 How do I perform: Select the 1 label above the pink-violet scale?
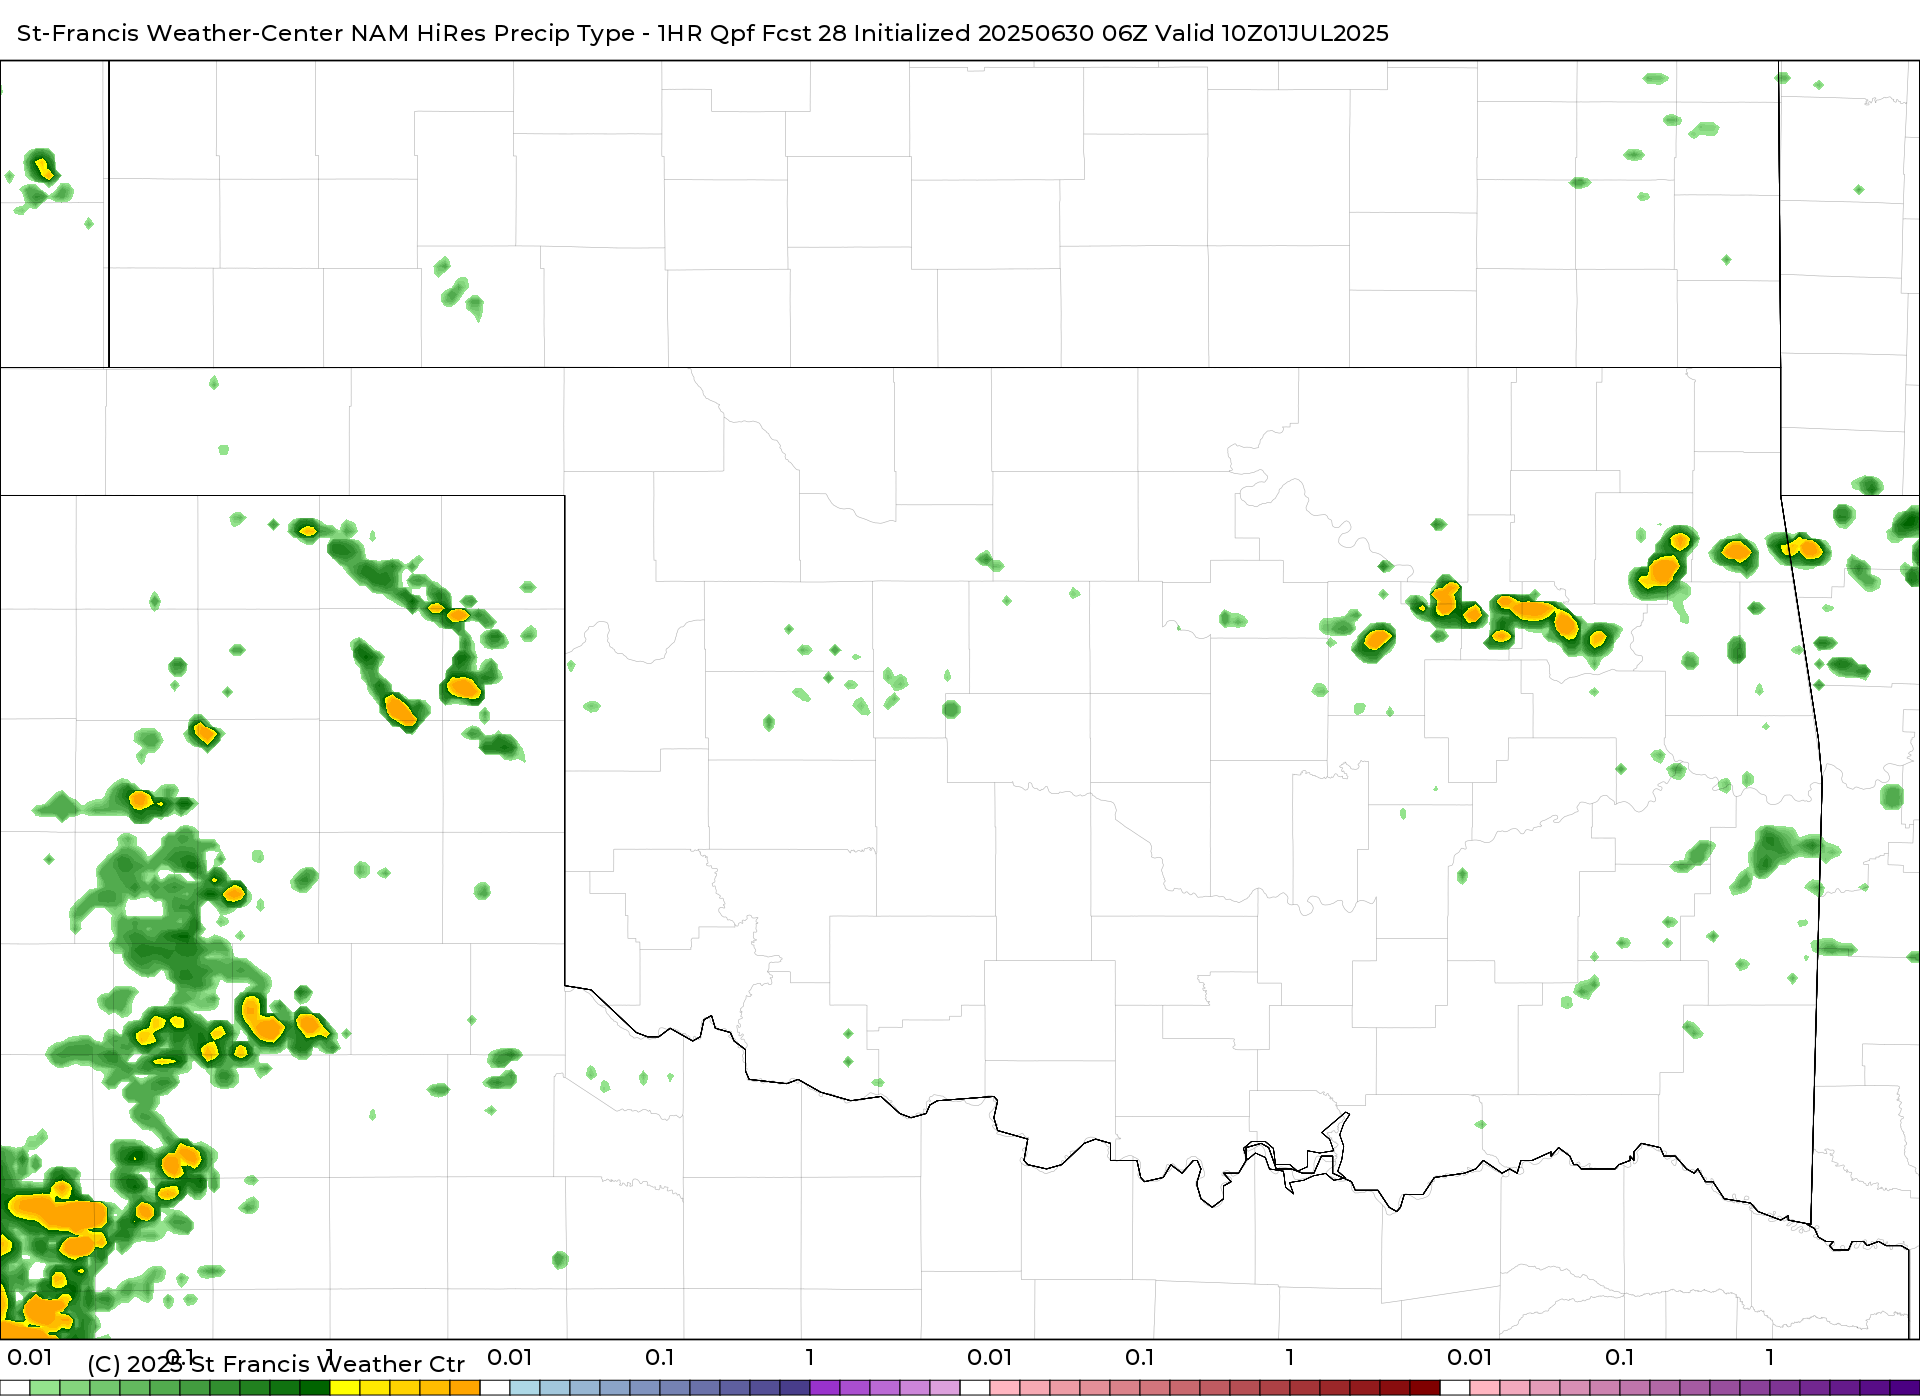(x=1770, y=1357)
